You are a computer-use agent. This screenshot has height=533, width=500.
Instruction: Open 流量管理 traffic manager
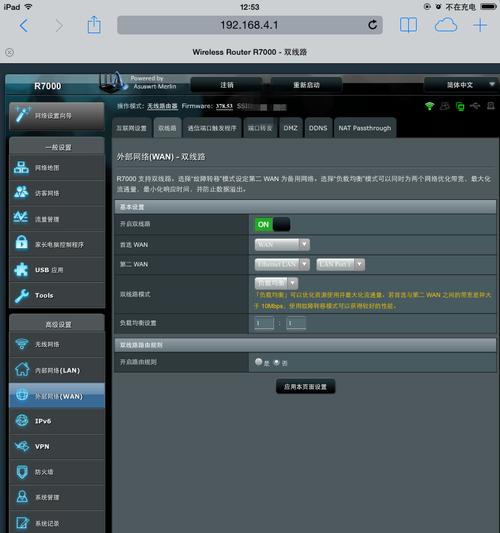click(x=57, y=219)
